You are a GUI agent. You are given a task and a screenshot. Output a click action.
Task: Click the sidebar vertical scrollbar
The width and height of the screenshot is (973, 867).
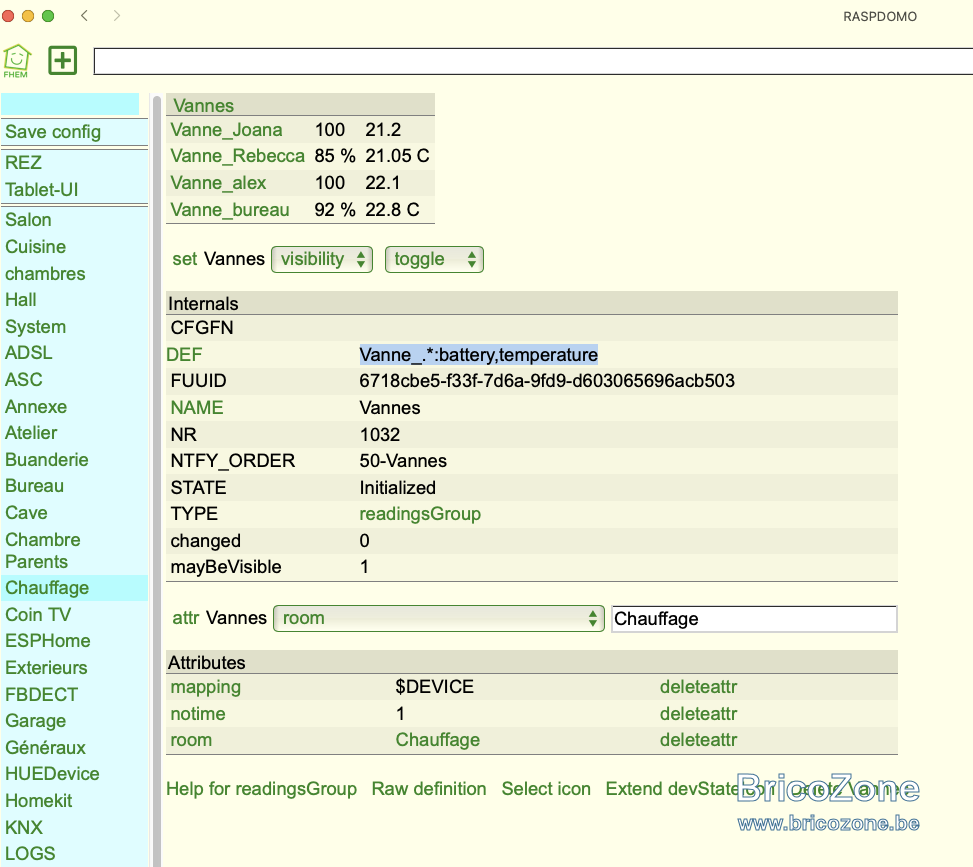point(157,481)
